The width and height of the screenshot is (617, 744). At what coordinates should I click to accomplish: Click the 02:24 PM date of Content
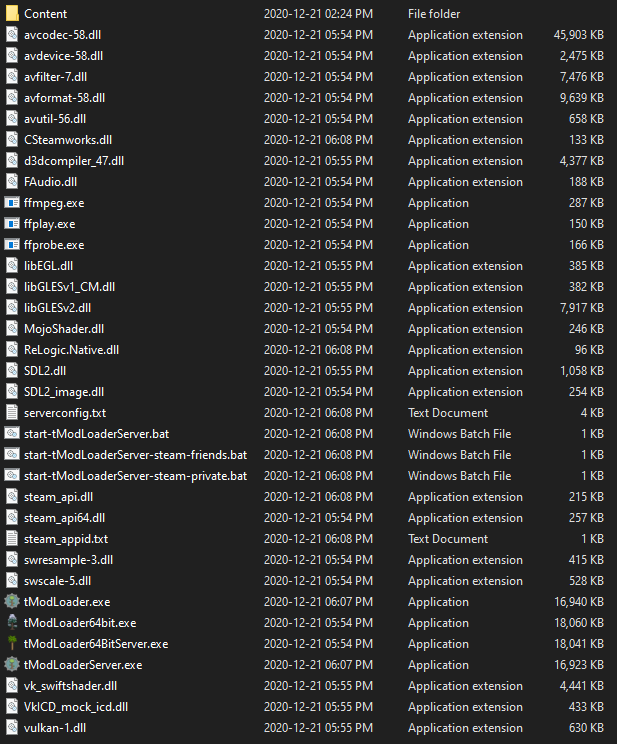(x=318, y=14)
